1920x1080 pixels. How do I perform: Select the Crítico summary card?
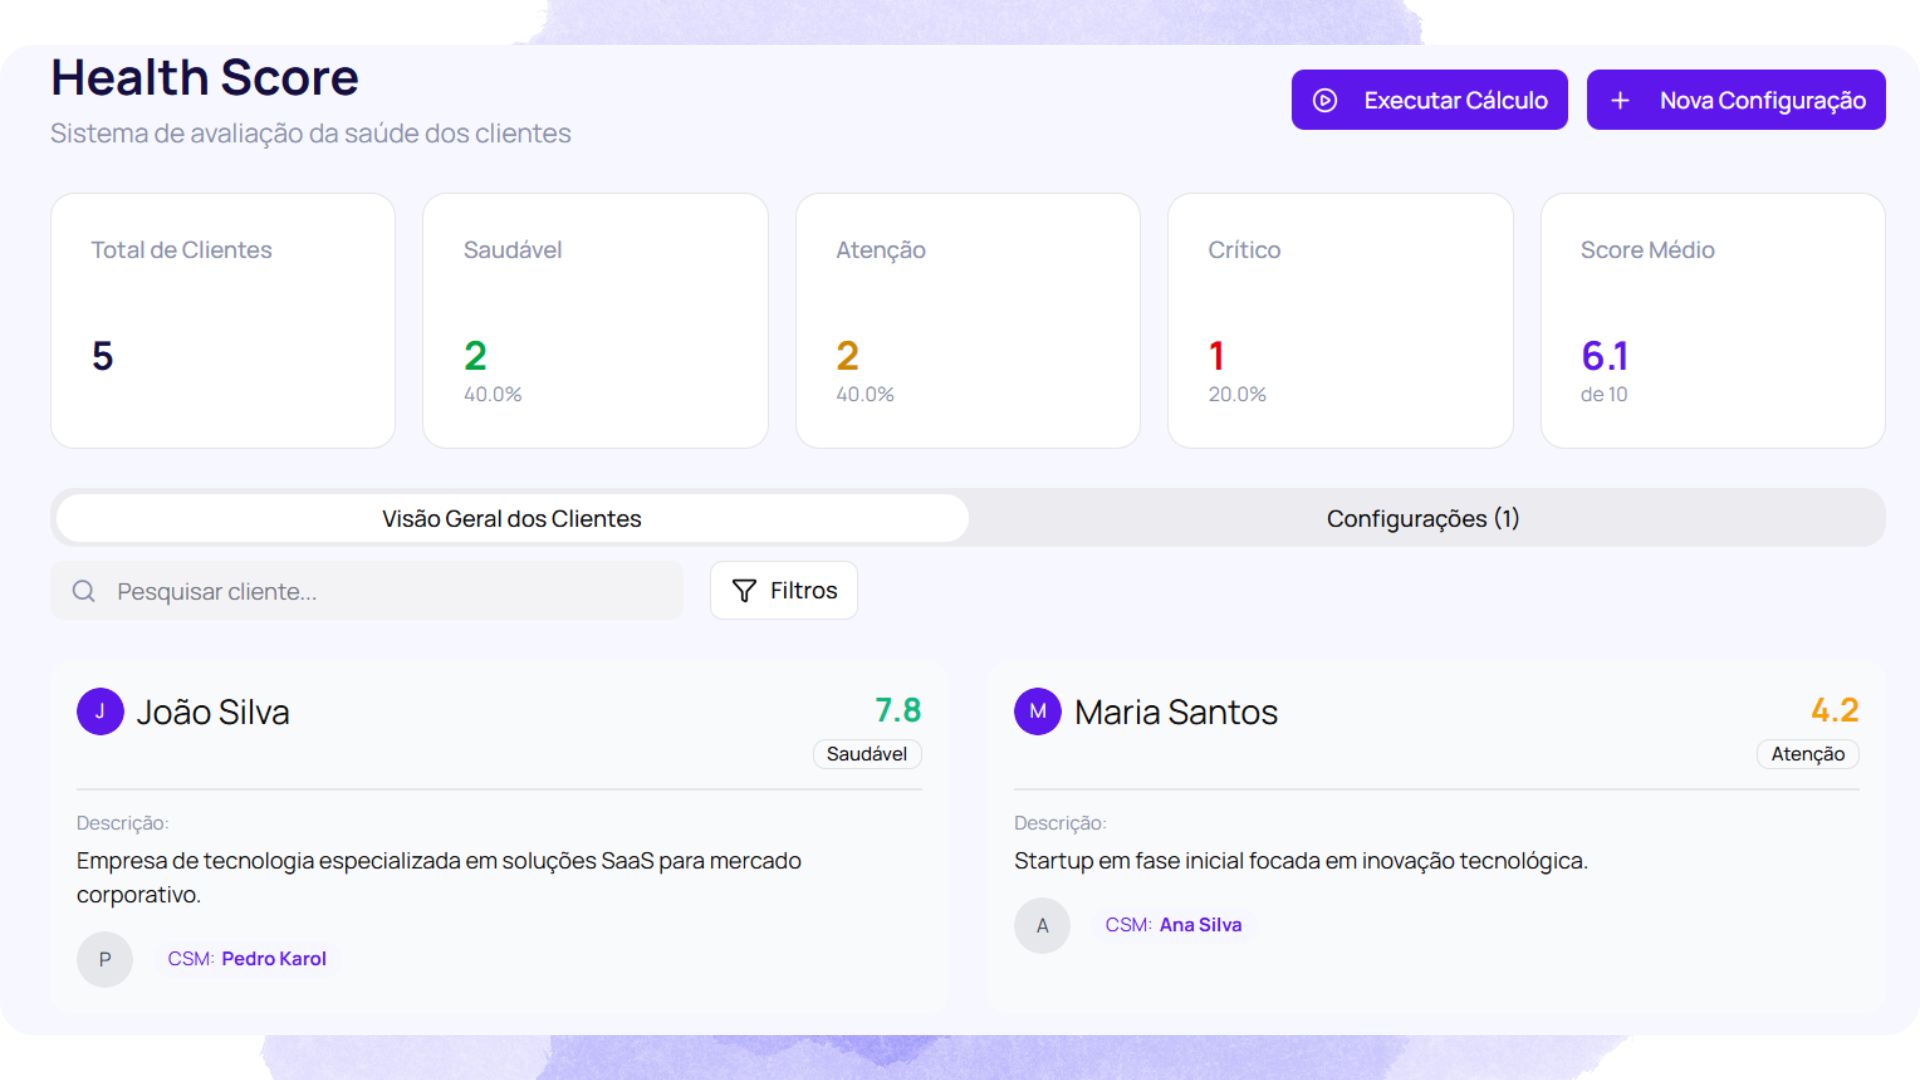1340,320
